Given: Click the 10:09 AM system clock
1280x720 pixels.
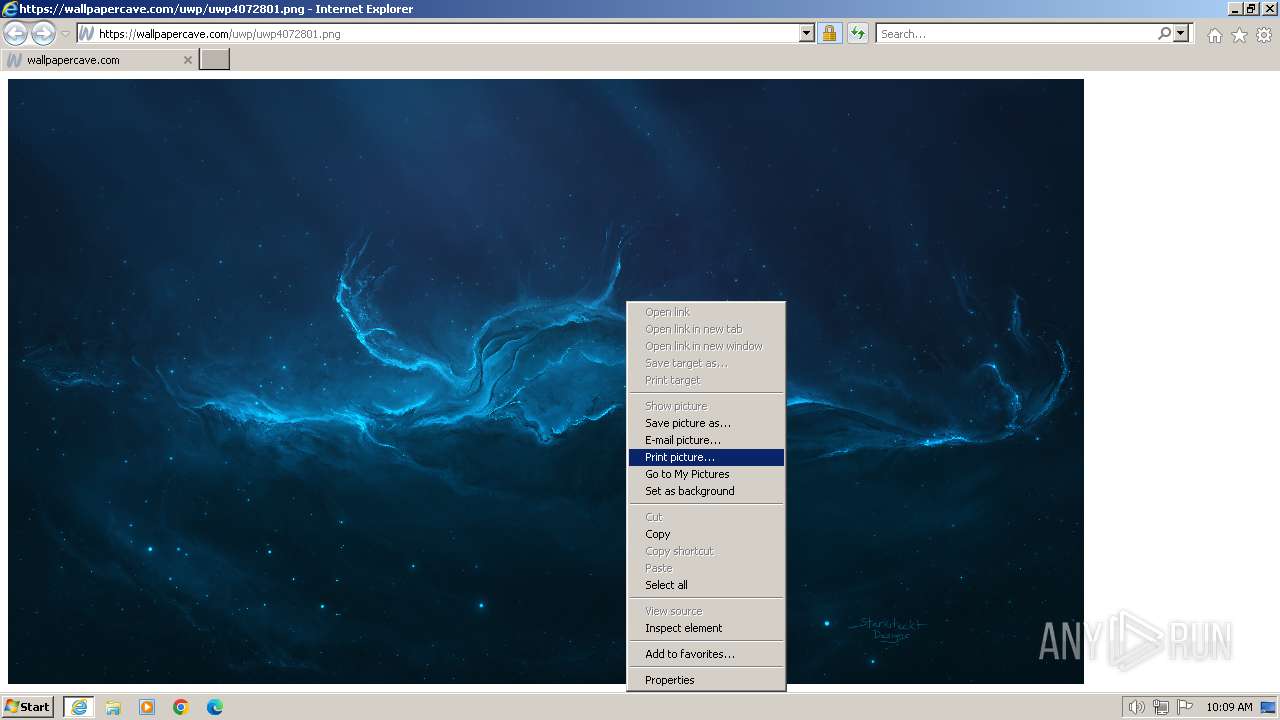Looking at the screenshot, I should (1229, 707).
